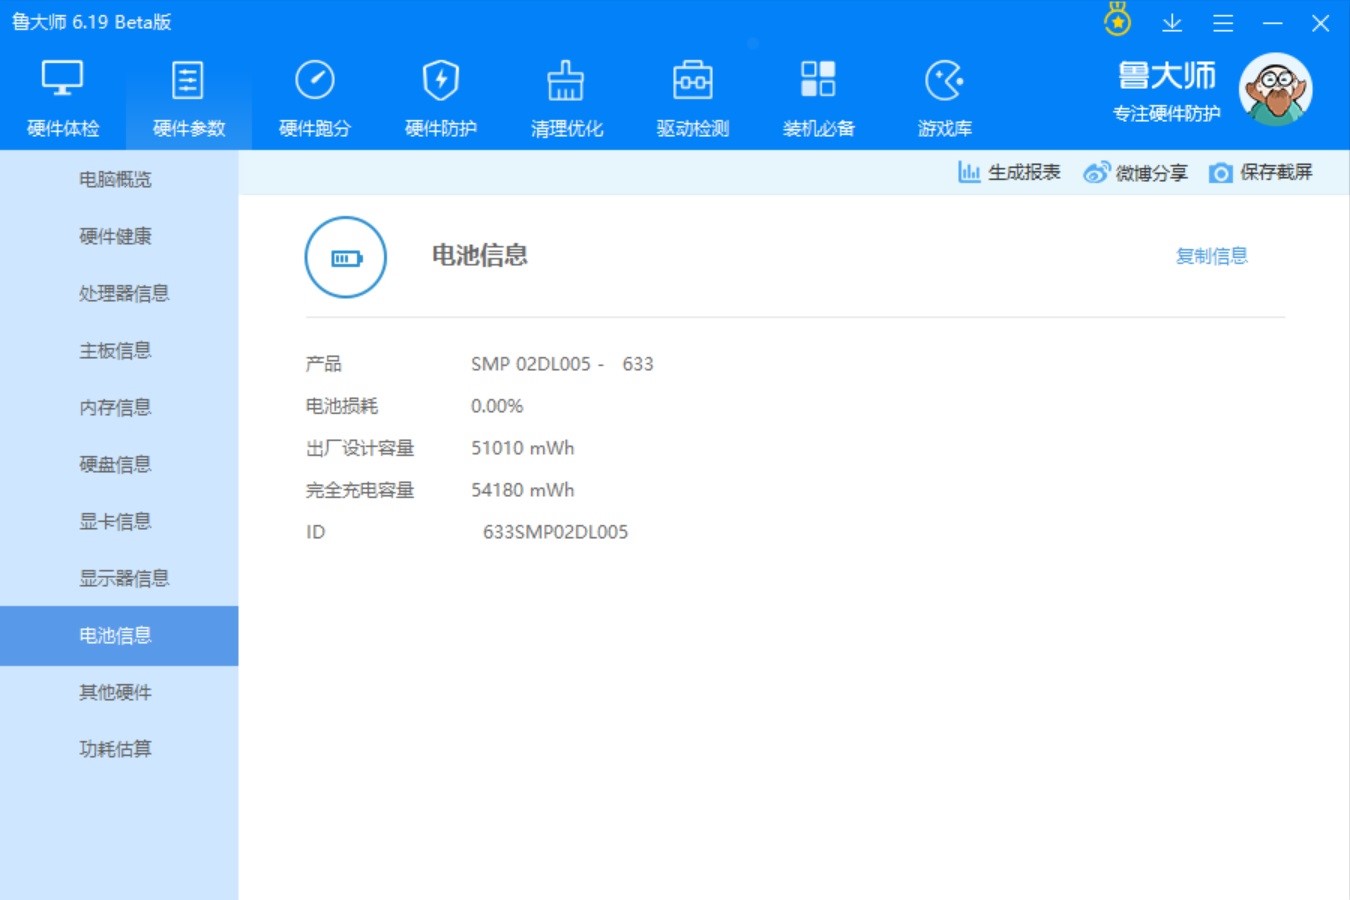The height and width of the screenshot is (900, 1350).
Task: Click the 出厂设计容量 label
Action: [360, 448]
